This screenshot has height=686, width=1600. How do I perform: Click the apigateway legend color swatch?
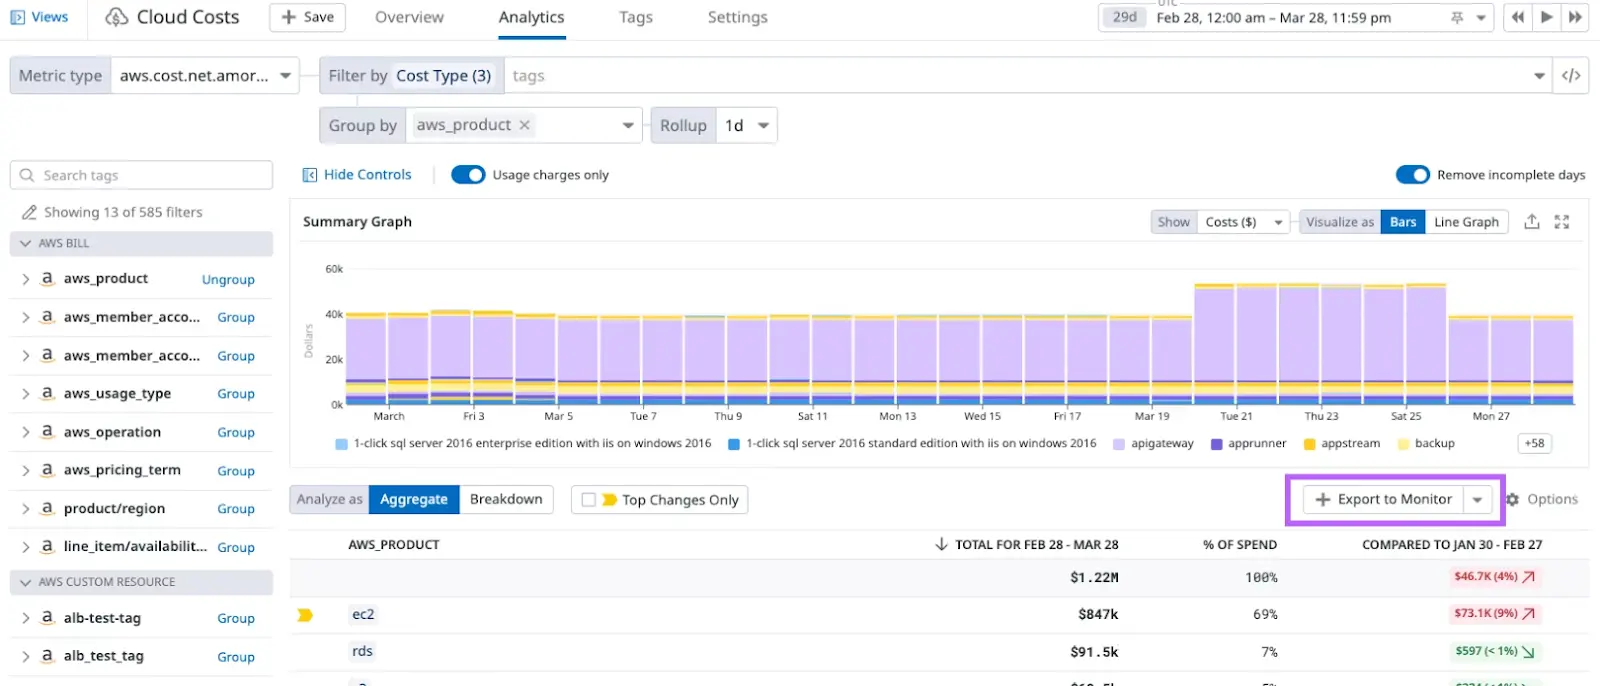coord(1118,444)
